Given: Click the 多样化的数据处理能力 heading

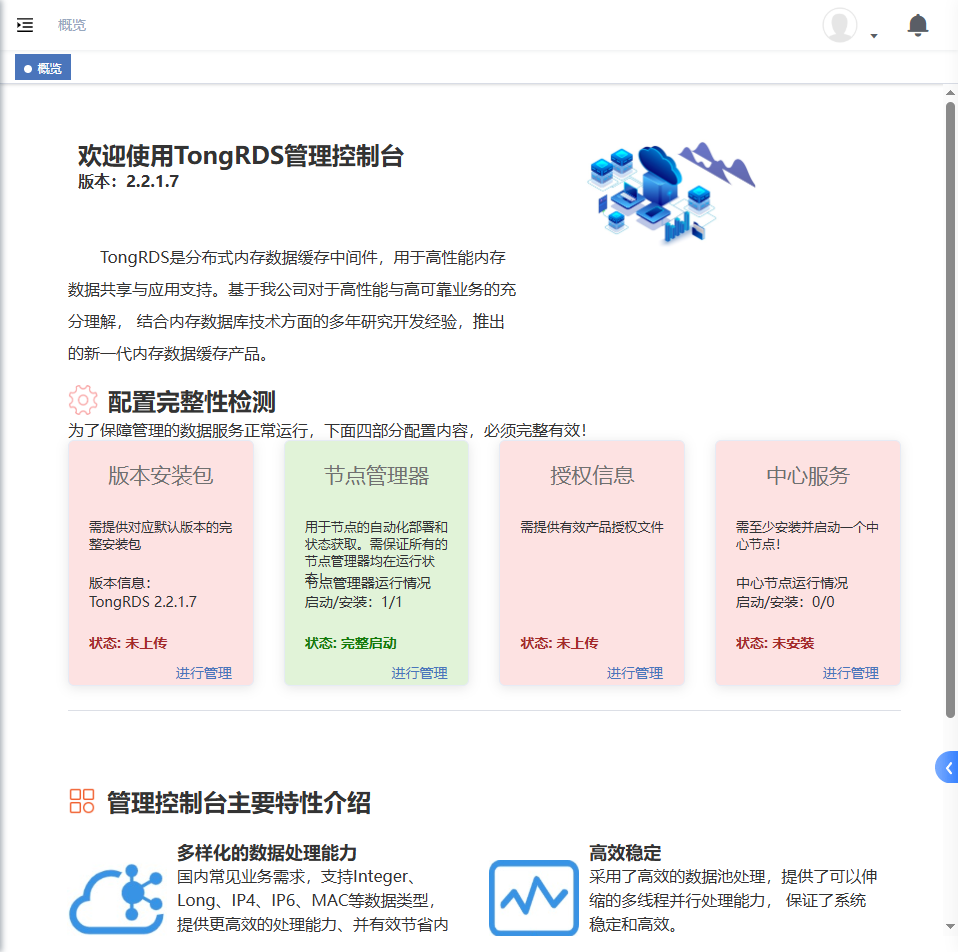Looking at the screenshot, I should pyautogui.click(x=267, y=852).
